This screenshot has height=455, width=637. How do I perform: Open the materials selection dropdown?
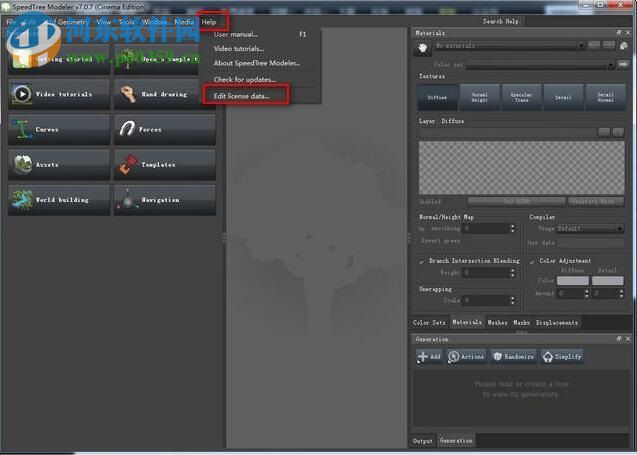coord(509,46)
